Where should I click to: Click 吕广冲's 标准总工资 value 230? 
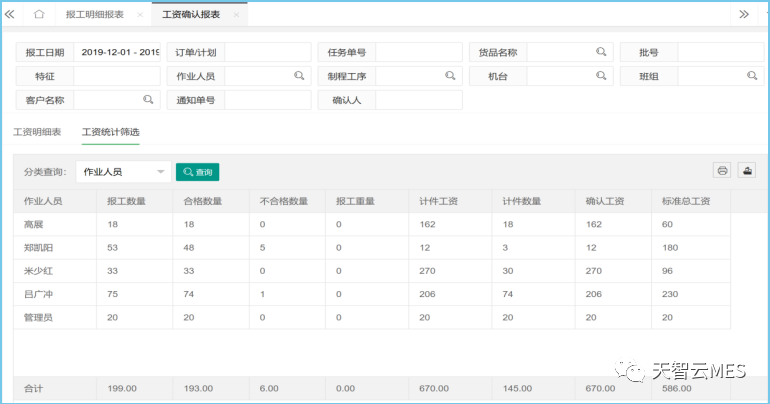click(670, 294)
